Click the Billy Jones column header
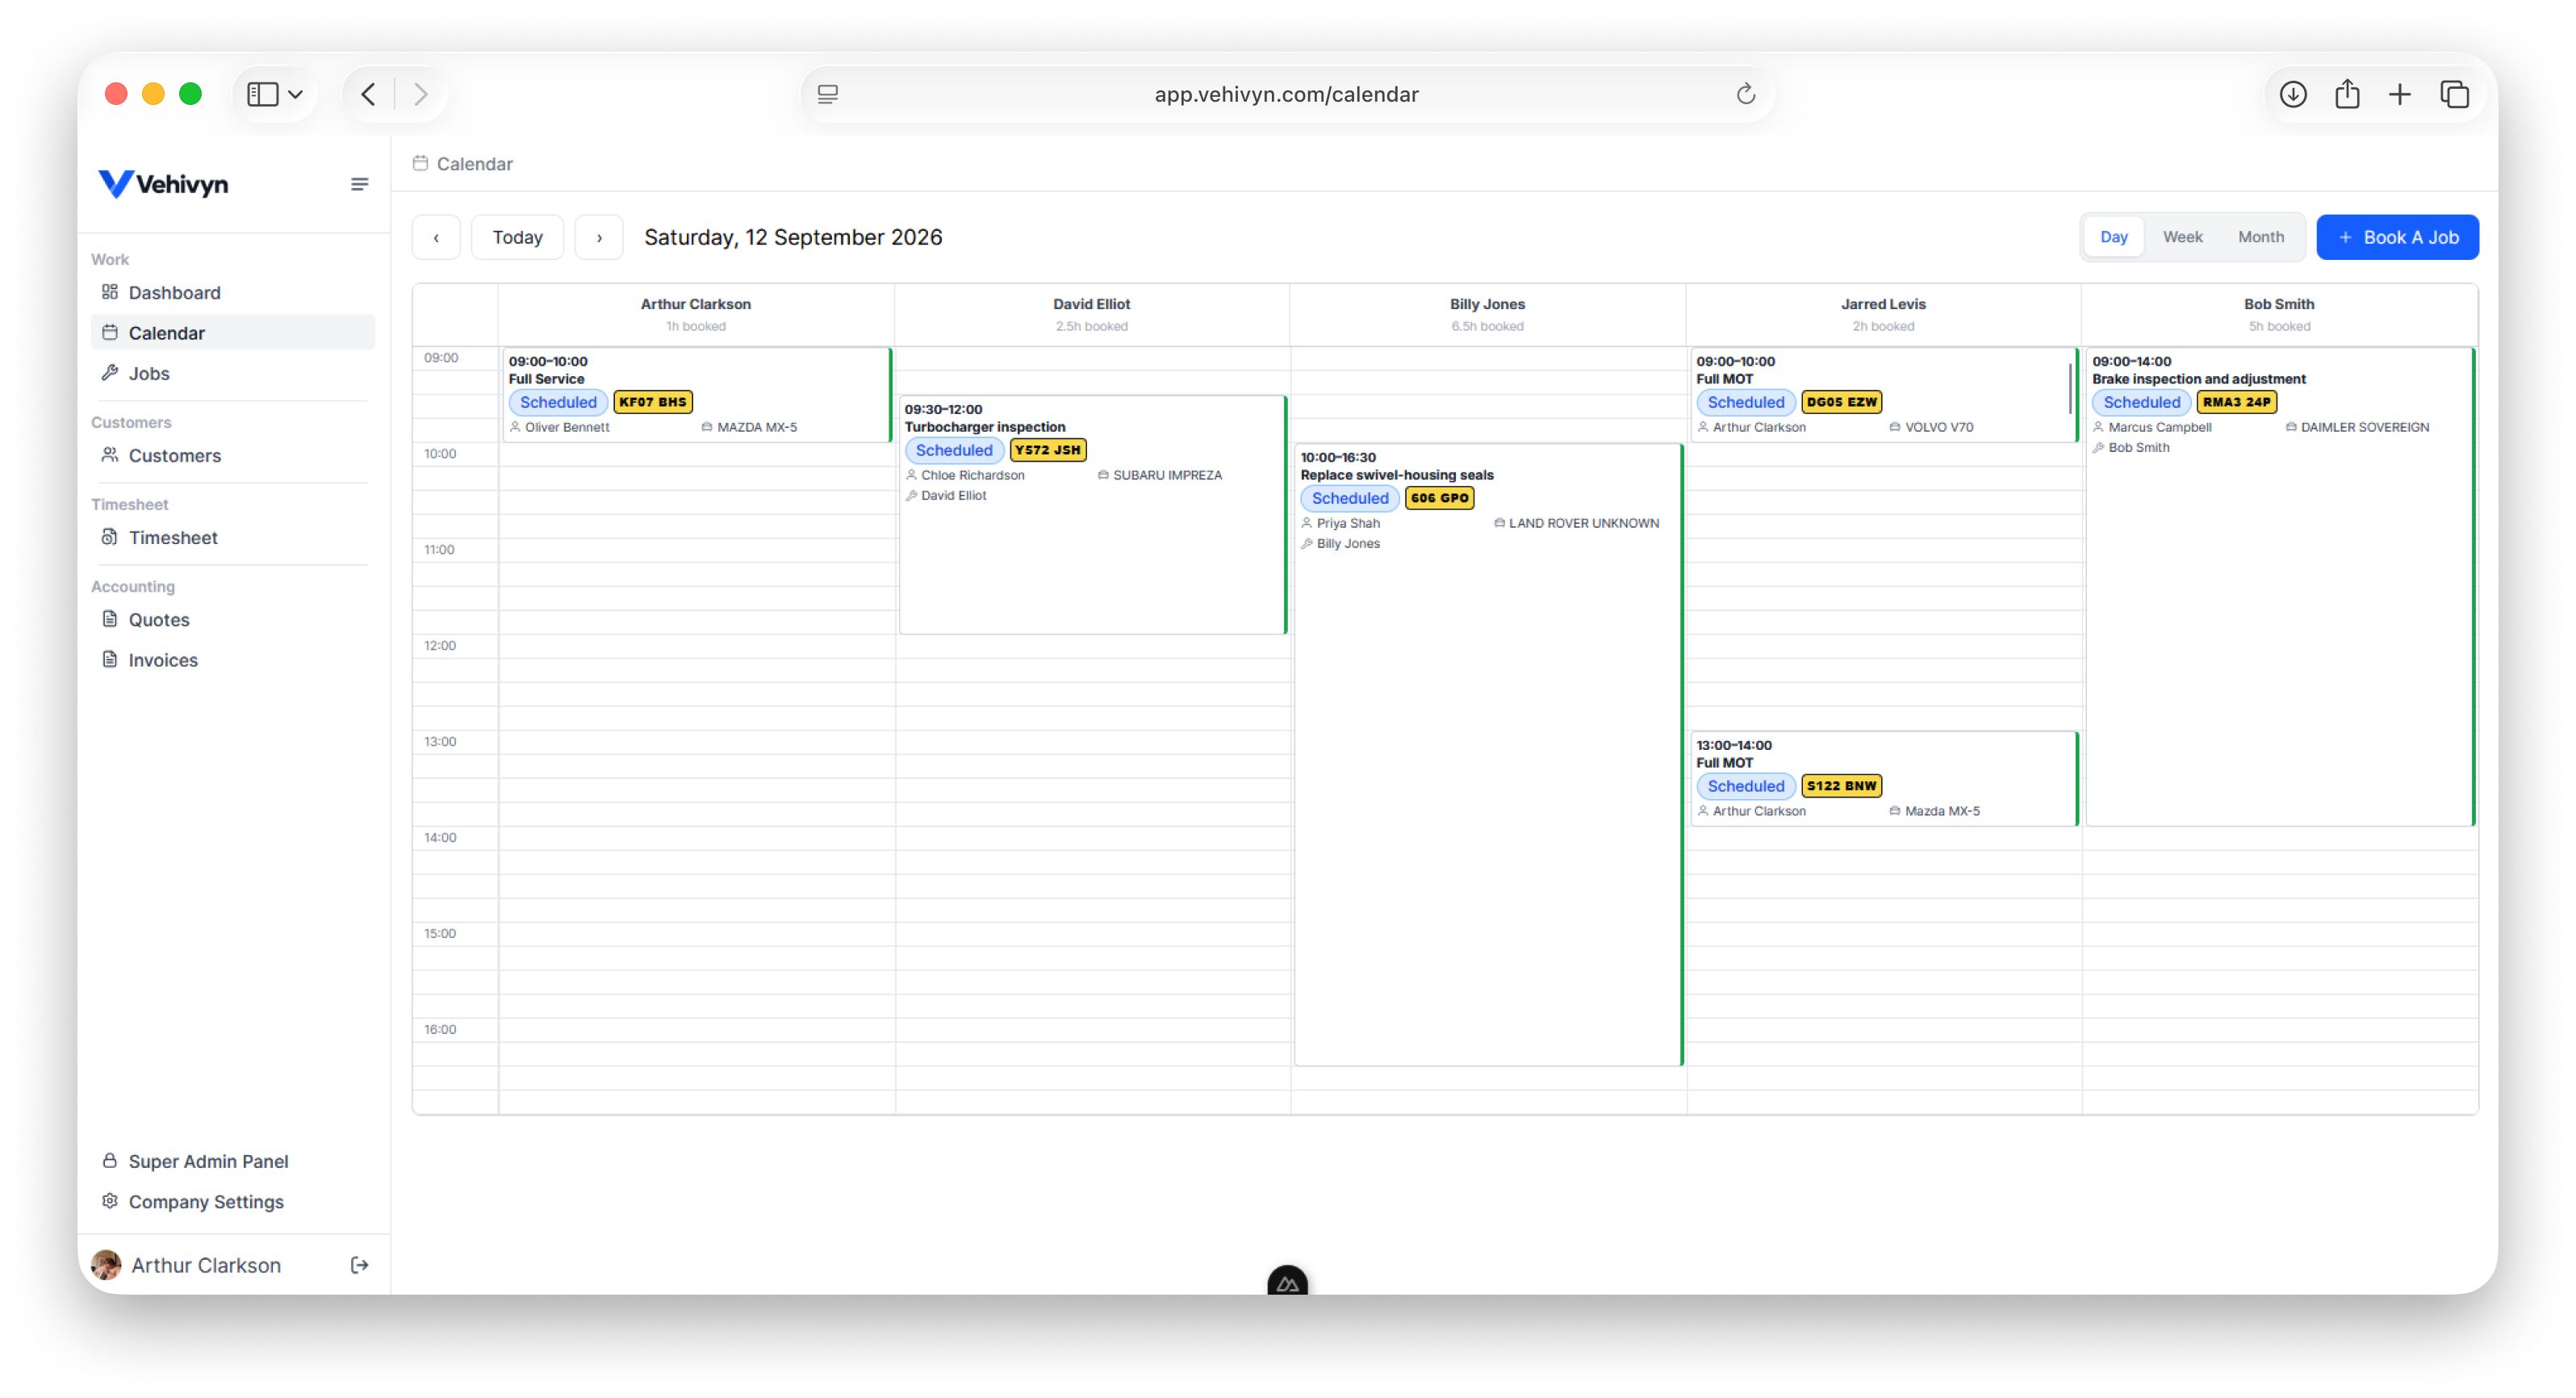The image size is (2576, 1398). click(1487, 314)
